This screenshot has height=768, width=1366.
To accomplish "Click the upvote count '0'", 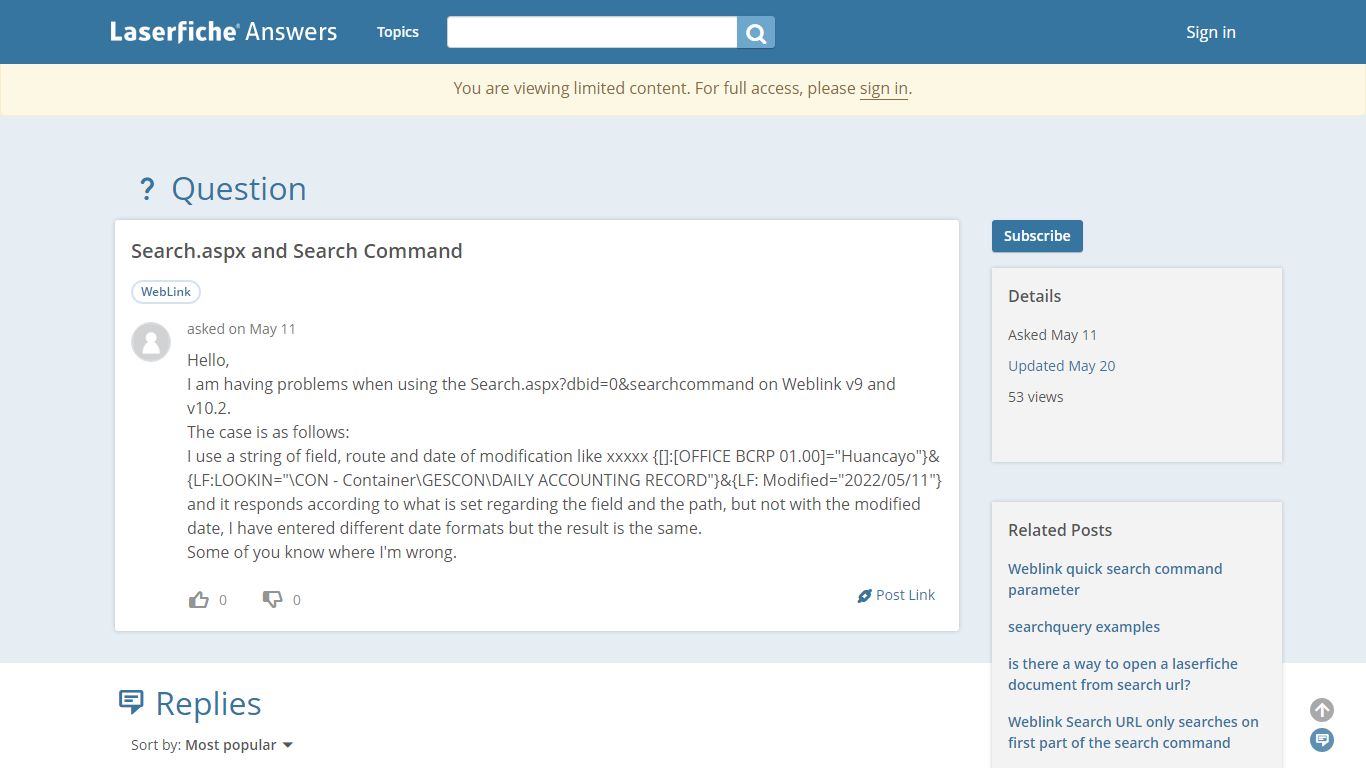I will pyautogui.click(x=223, y=600).
